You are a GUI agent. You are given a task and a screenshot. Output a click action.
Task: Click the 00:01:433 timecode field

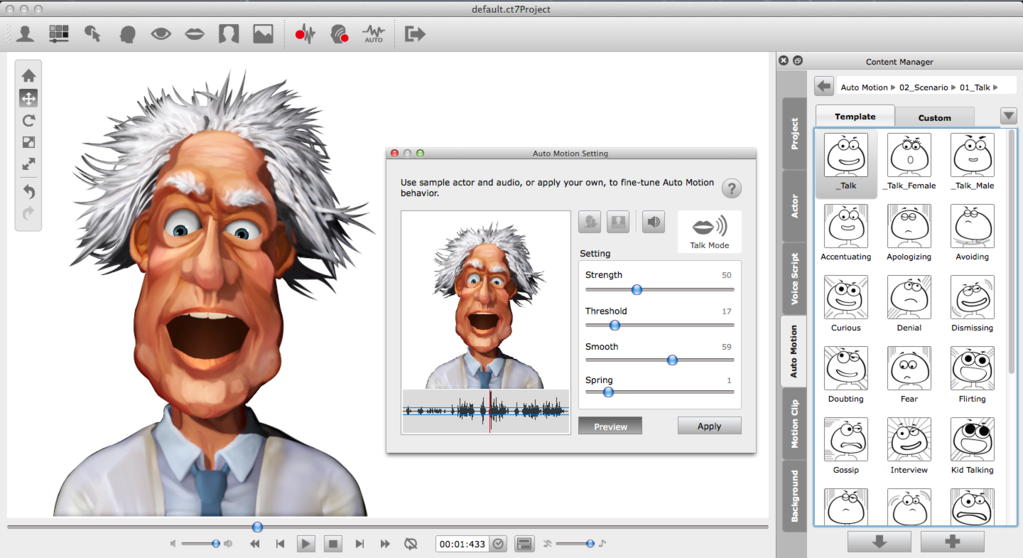pos(462,544)
